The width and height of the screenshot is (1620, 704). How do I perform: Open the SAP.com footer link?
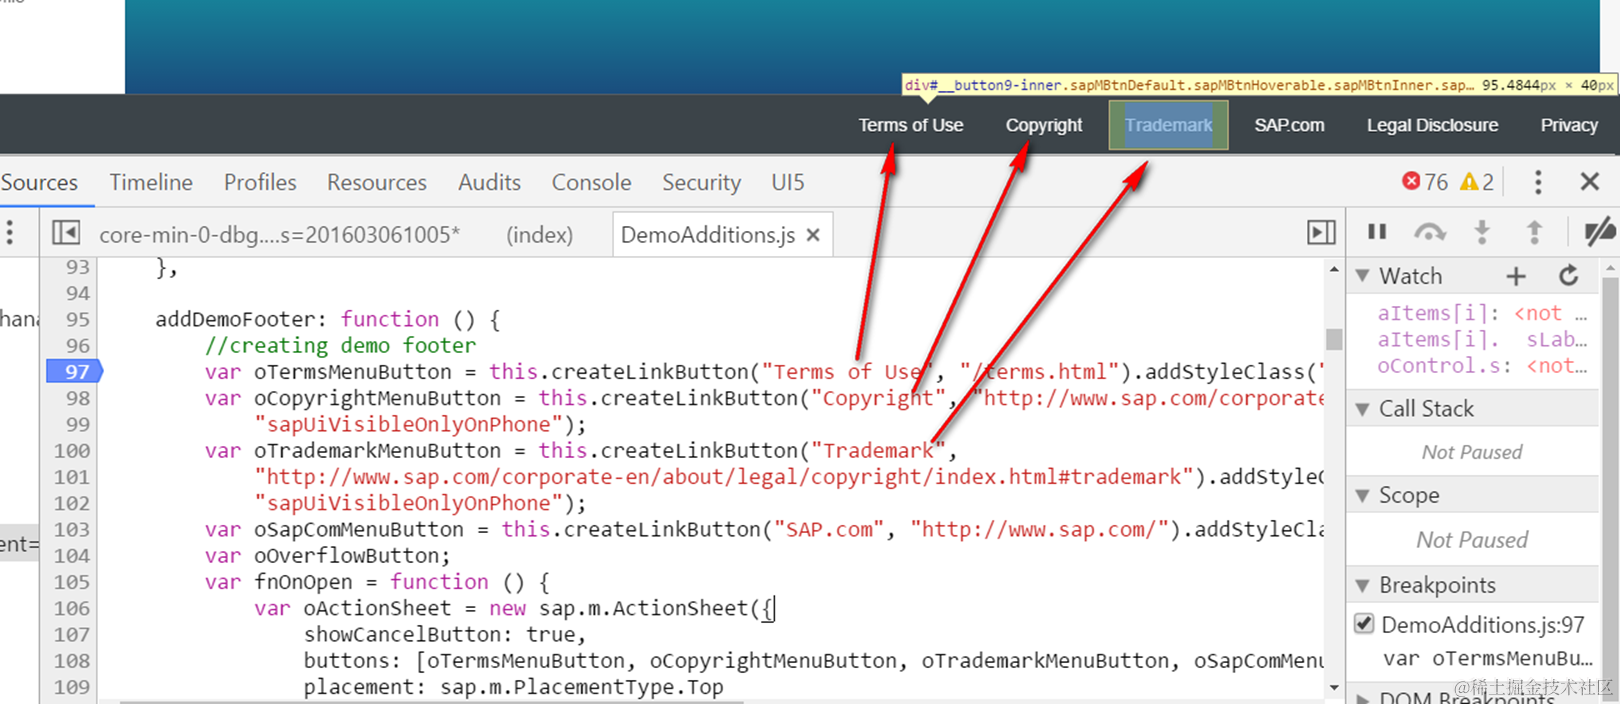coord(1289,125)
